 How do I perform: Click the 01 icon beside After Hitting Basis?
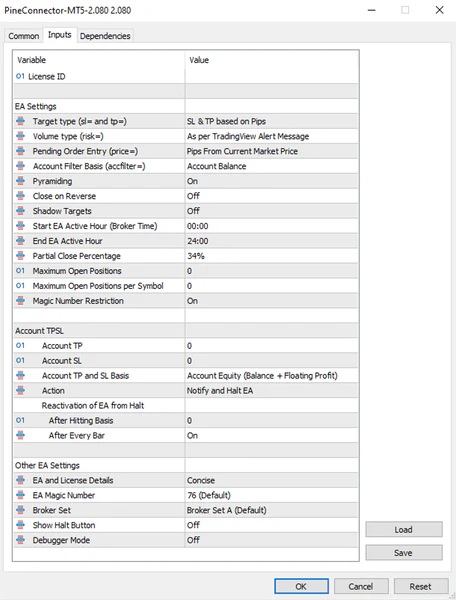point(20,420)
